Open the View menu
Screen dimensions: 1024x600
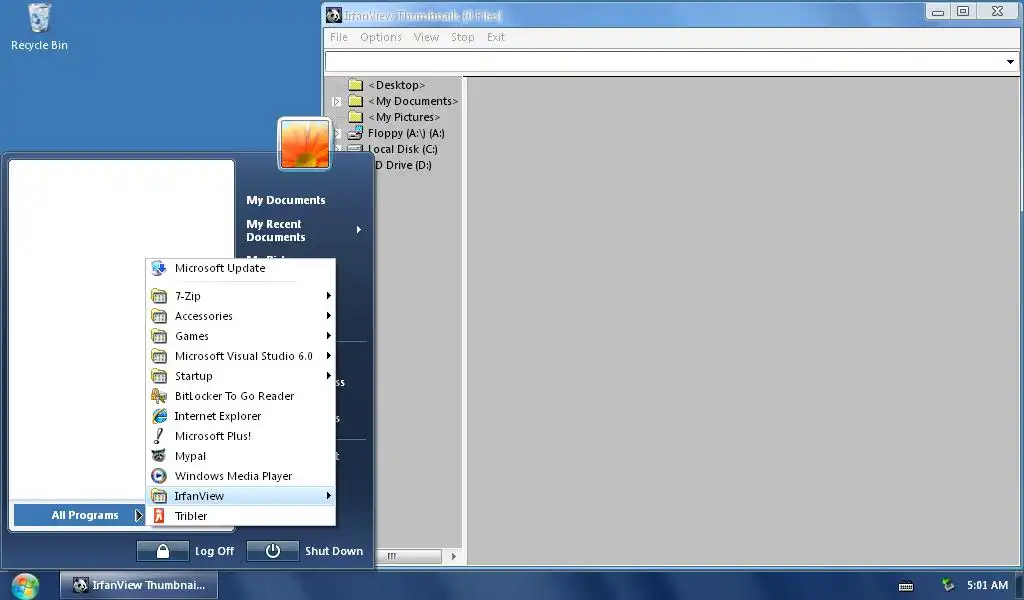[426, 37]
